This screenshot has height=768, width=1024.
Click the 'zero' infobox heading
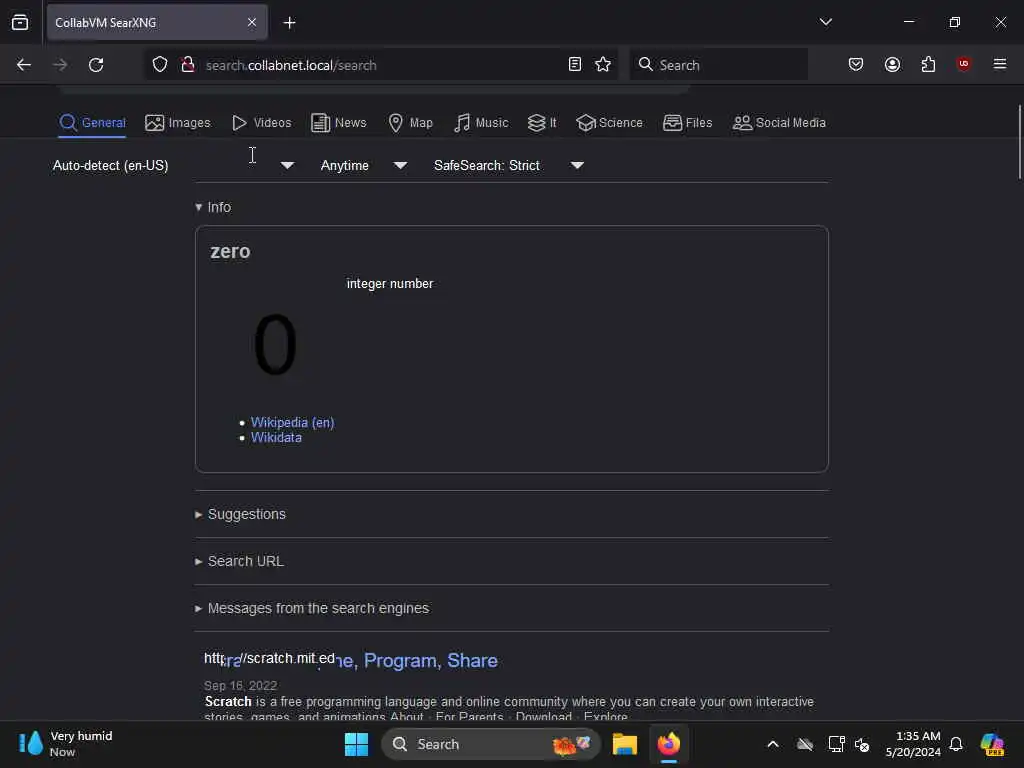(x=230, y=251)
